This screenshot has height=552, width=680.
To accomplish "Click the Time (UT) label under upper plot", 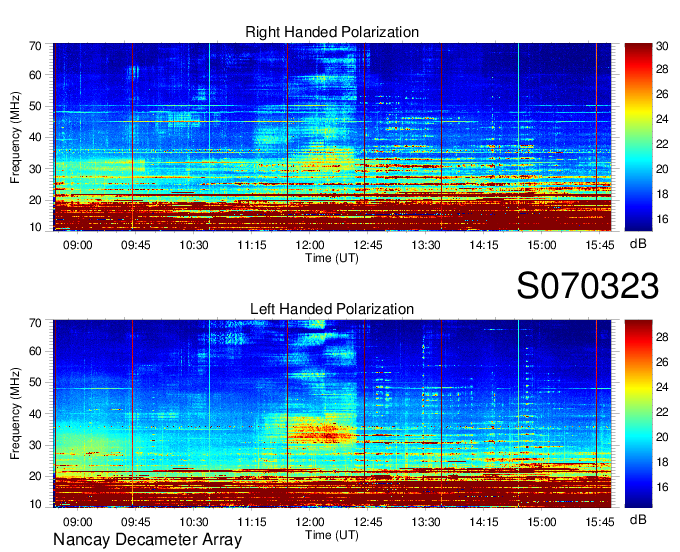I will (332, 258).
